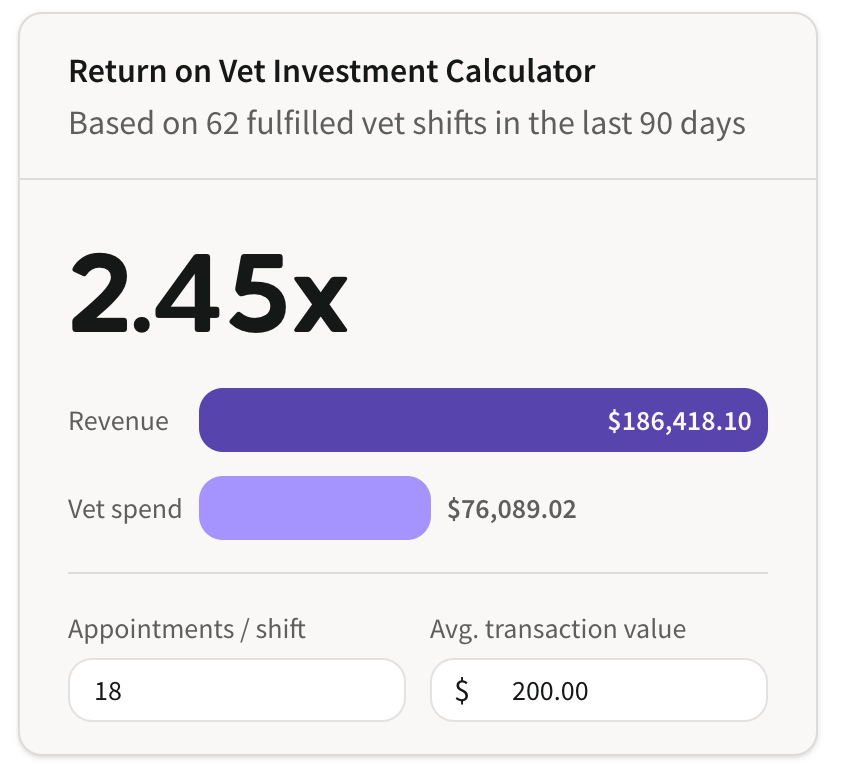
Task: Click the Revenue label
Action: pyautogui.click(x=119, y=421)
